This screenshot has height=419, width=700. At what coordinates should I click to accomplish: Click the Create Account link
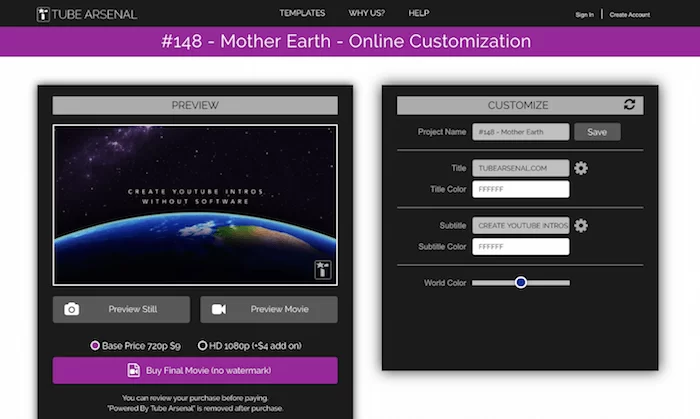pos(629,15)
